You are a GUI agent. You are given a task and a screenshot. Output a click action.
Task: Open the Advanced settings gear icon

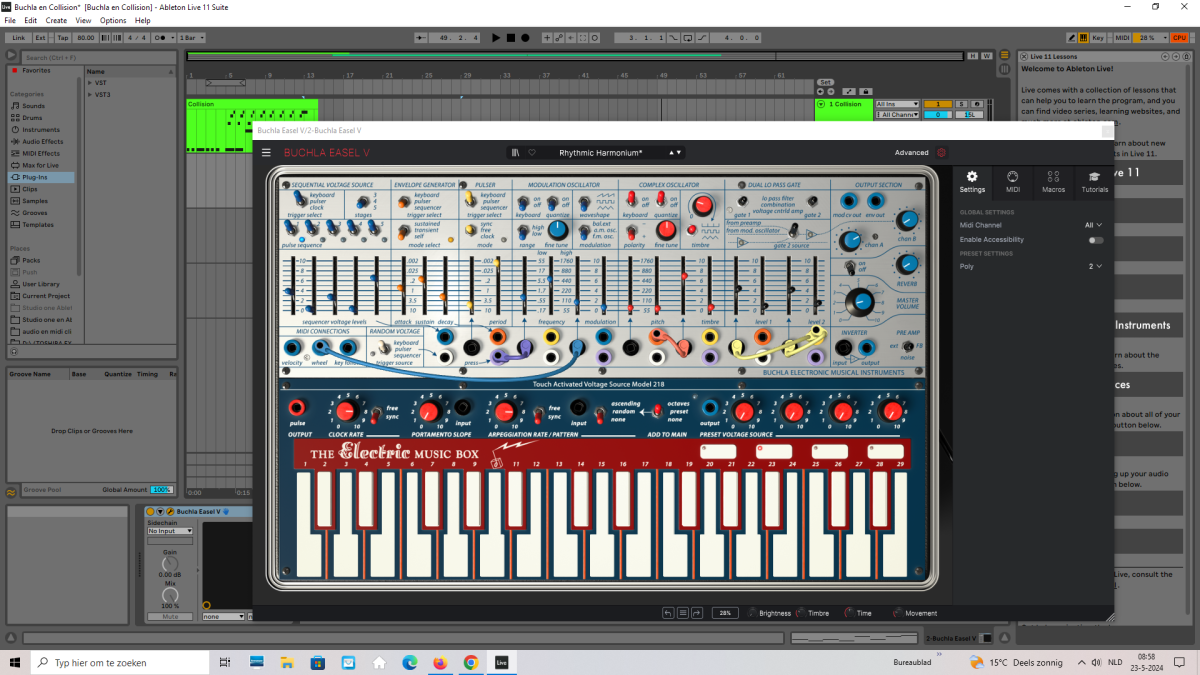click(x=941, y=153)
